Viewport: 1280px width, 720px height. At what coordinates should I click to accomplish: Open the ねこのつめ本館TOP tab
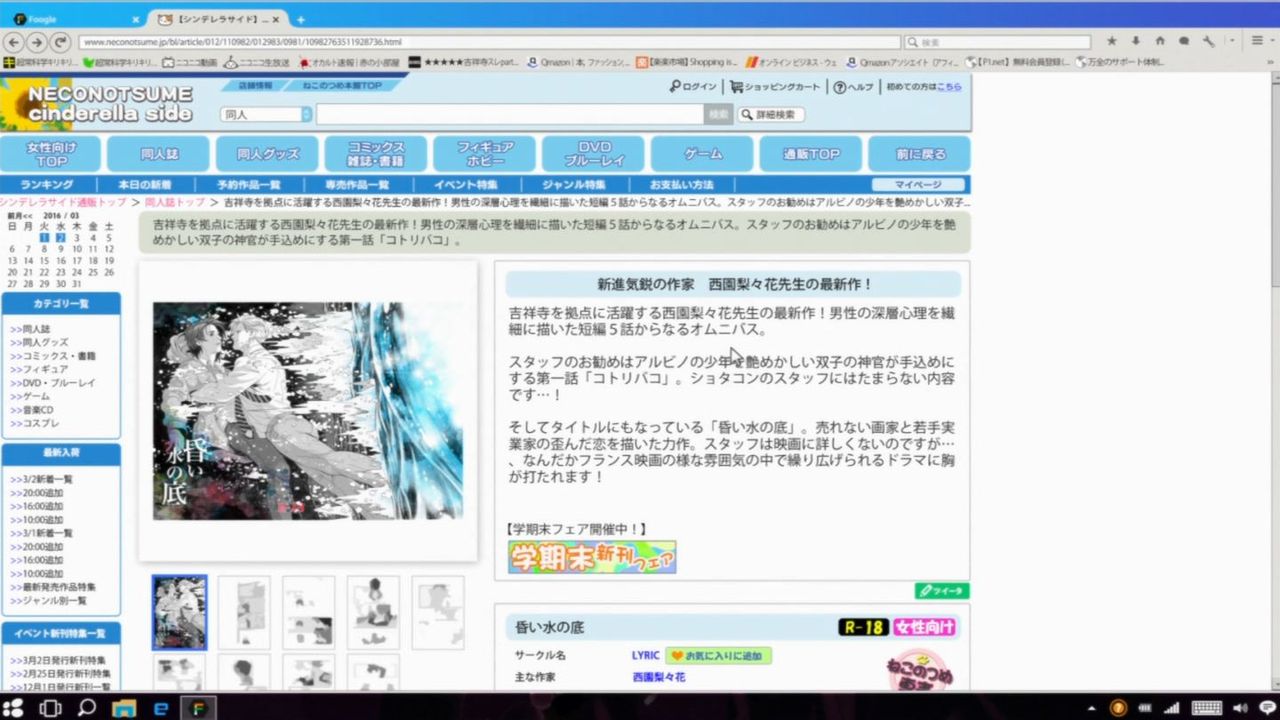[x=342, y=86]
